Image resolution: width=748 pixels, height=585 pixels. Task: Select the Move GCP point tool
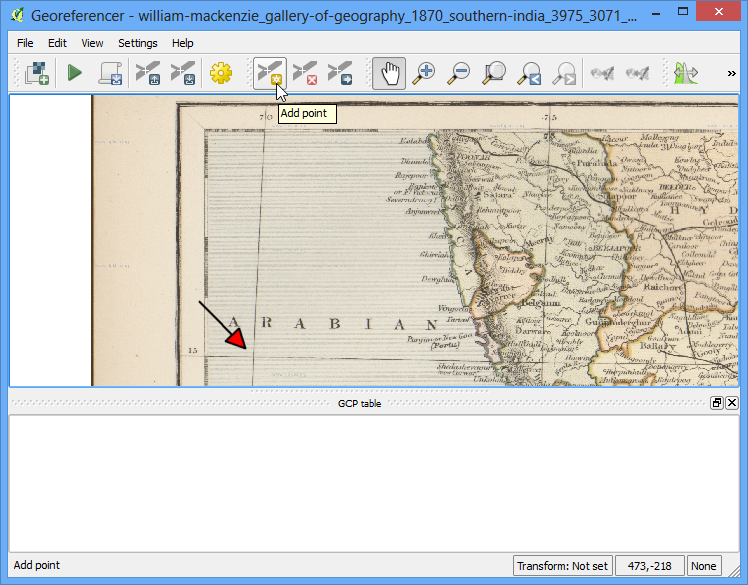click(x=340, y=73)
